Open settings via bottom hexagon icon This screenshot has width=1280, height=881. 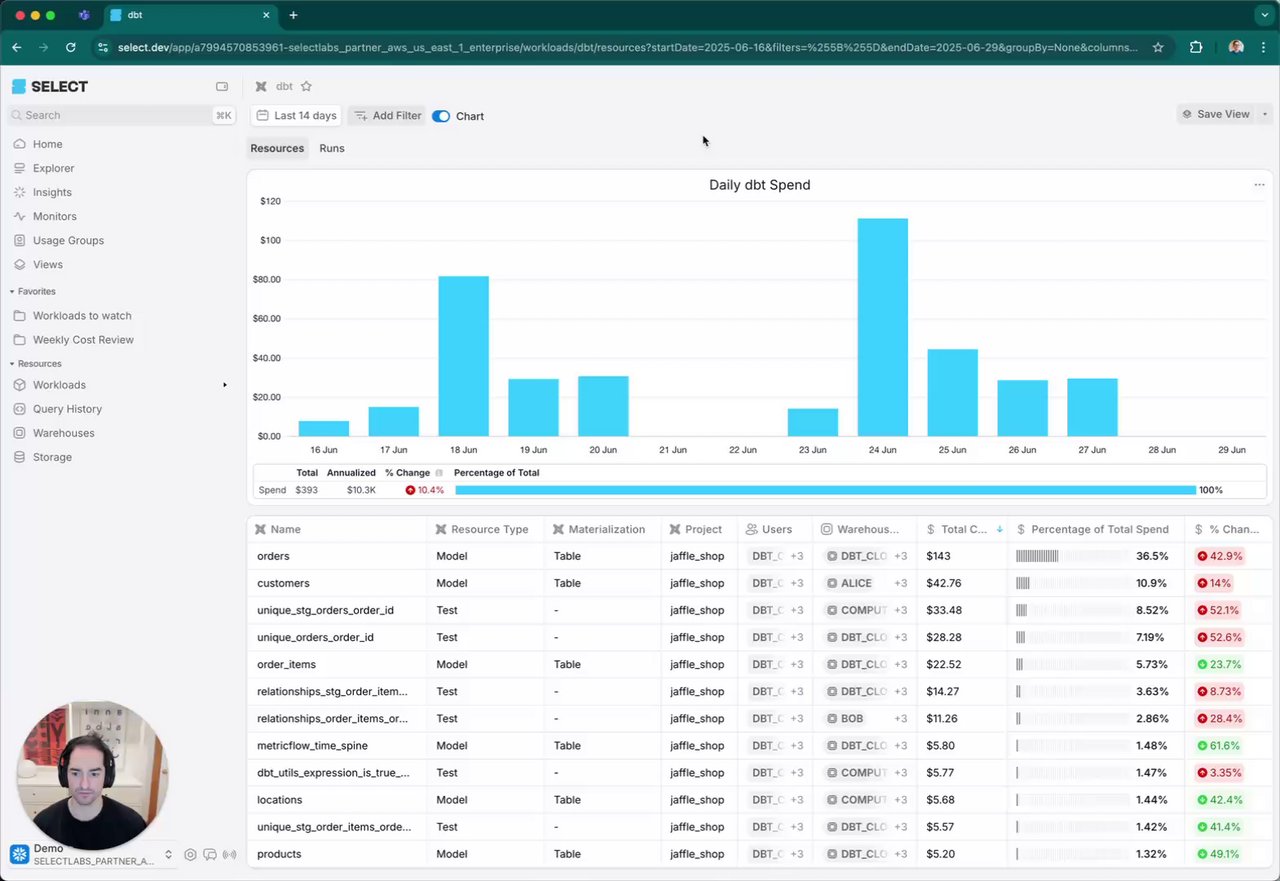[190, 855]
